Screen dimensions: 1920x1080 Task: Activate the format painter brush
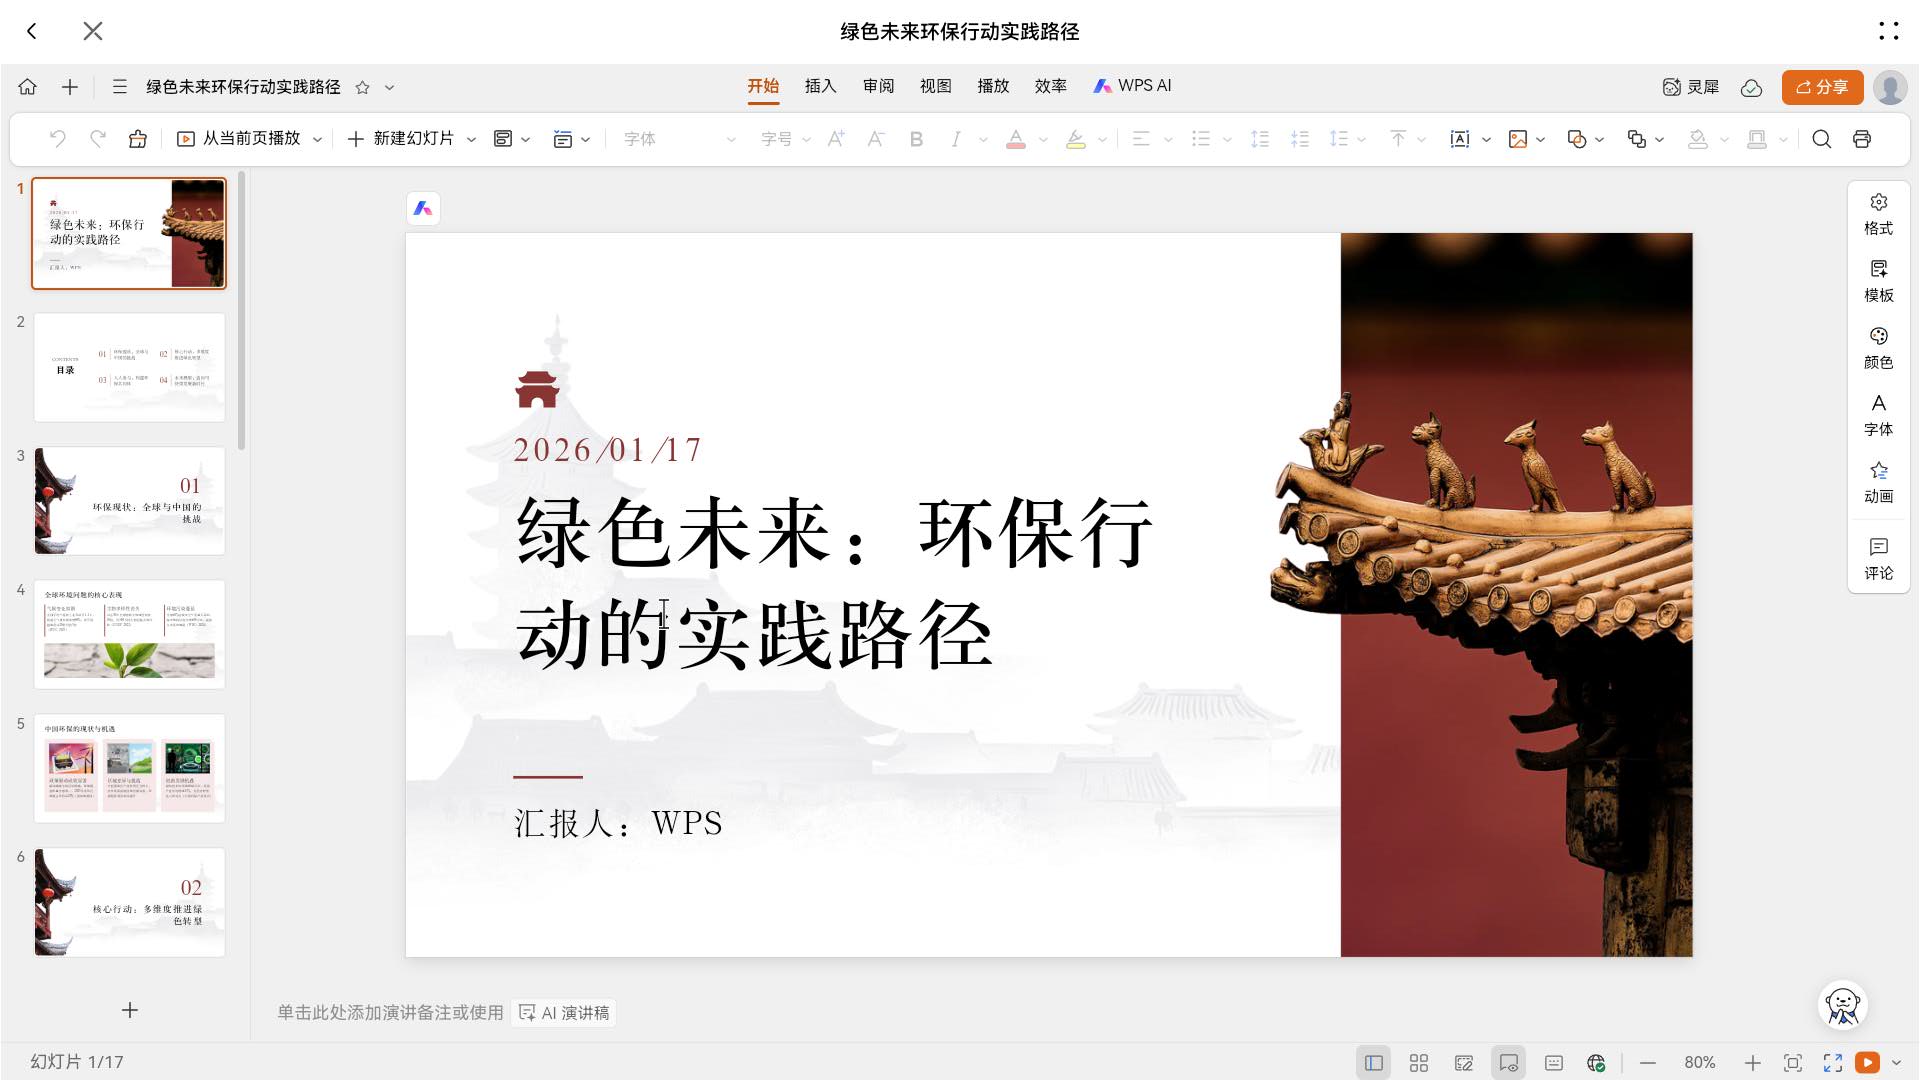138,139
